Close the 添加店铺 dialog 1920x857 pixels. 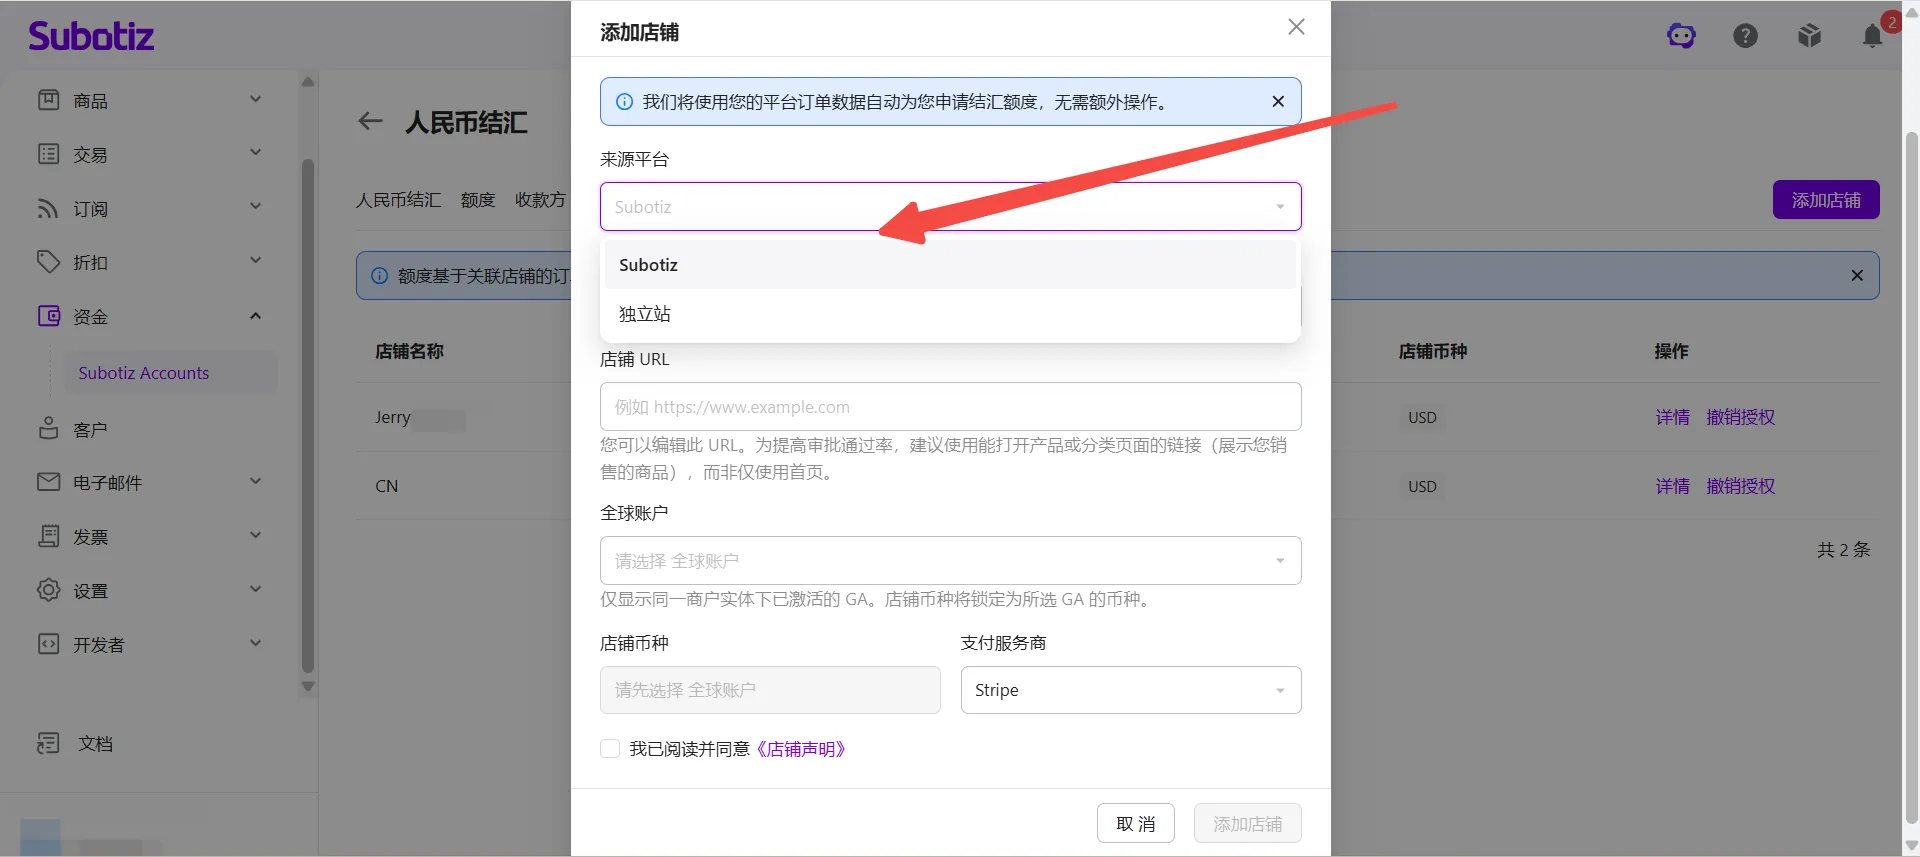pyautogui.click(x=1296, y=27)
